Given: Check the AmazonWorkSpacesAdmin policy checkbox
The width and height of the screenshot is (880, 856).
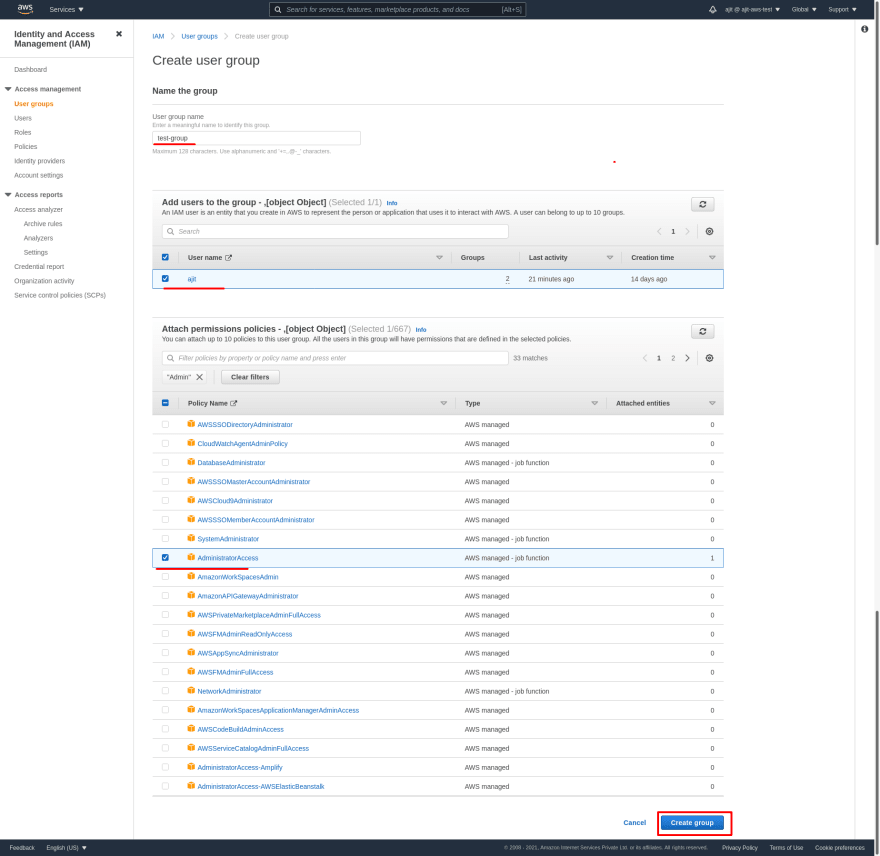Looking at the screenshot, I should pyautogui.click(x=165, y=576).
